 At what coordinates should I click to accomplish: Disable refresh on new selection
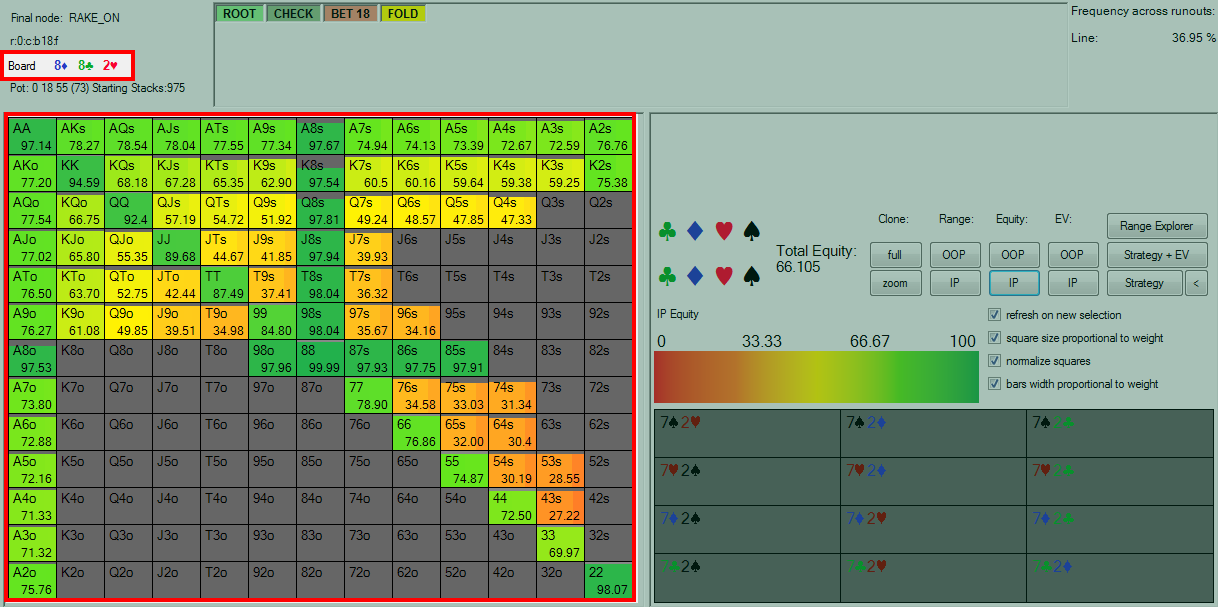(994, 315)
